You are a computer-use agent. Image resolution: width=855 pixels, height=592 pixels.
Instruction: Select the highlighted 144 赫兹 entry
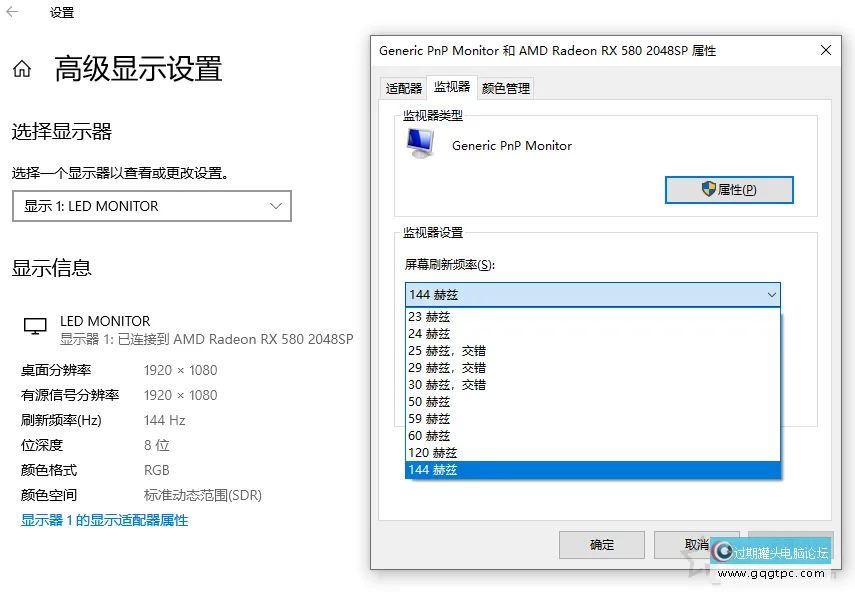pyautogui.click(x=432, y=469)
